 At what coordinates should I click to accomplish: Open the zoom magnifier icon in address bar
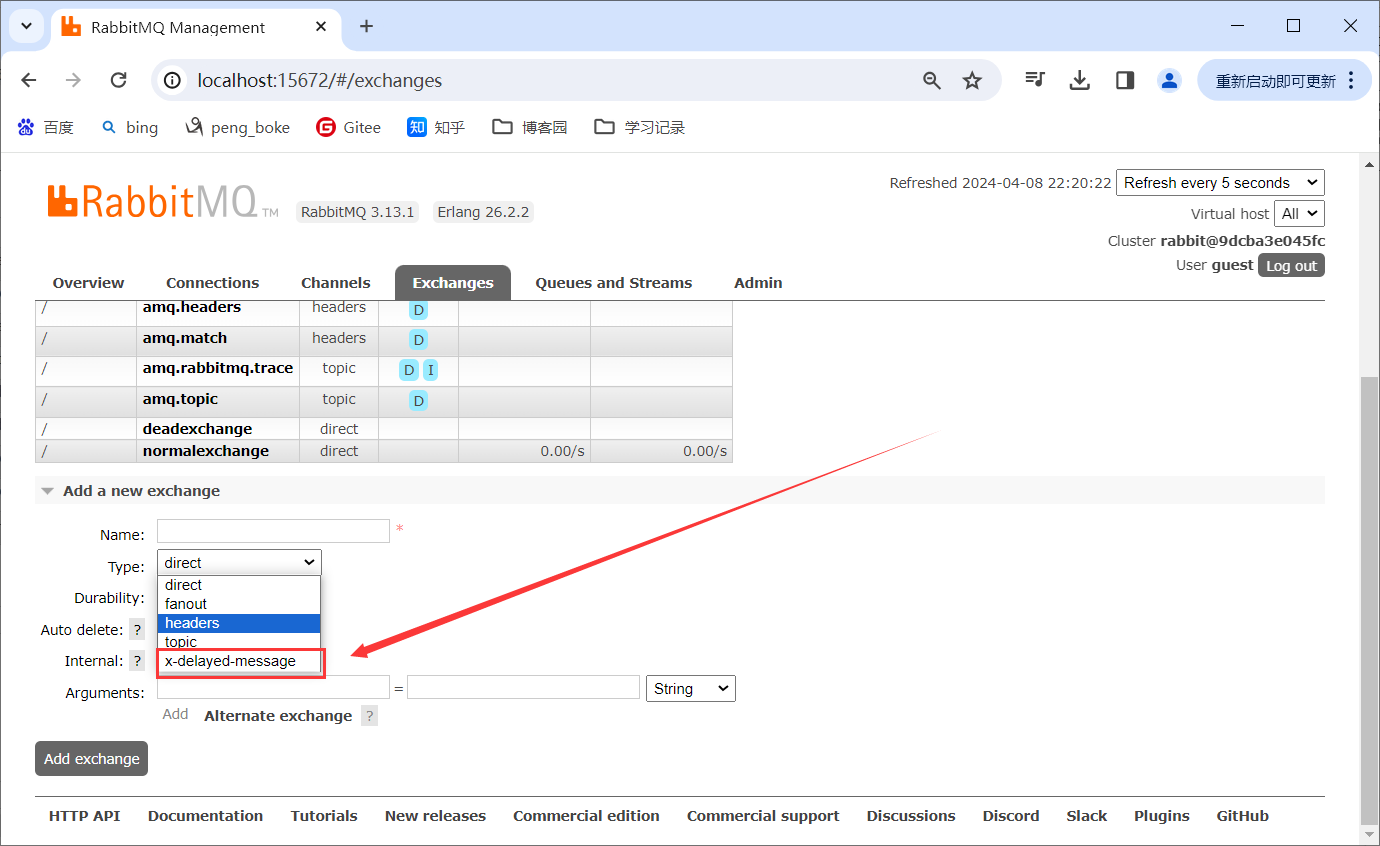coord(932,80)
